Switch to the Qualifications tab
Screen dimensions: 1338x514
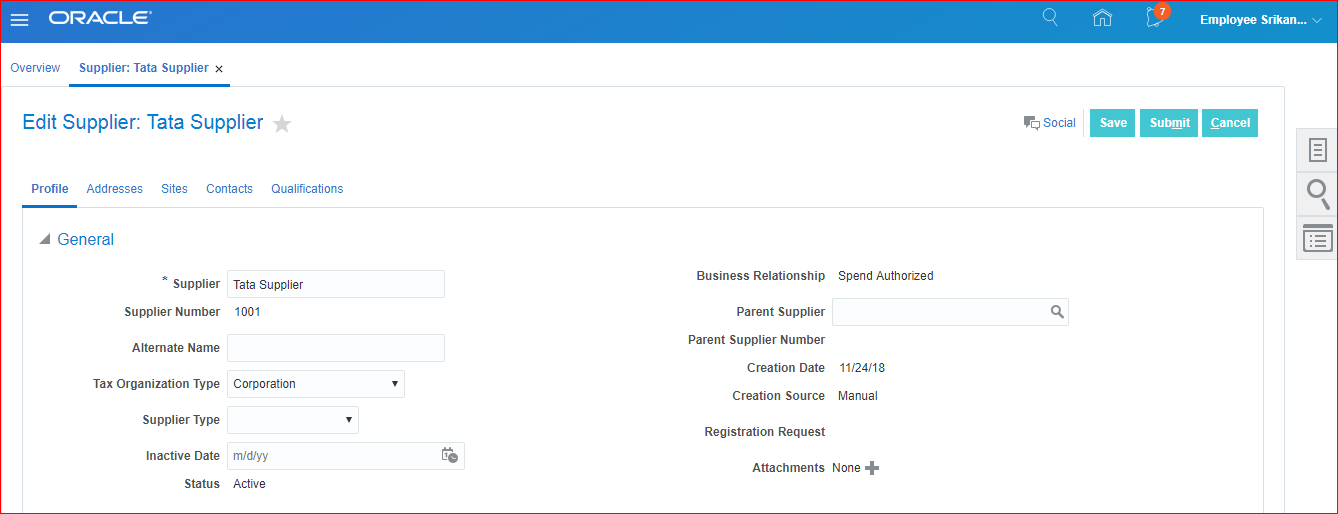pos(307,189)
